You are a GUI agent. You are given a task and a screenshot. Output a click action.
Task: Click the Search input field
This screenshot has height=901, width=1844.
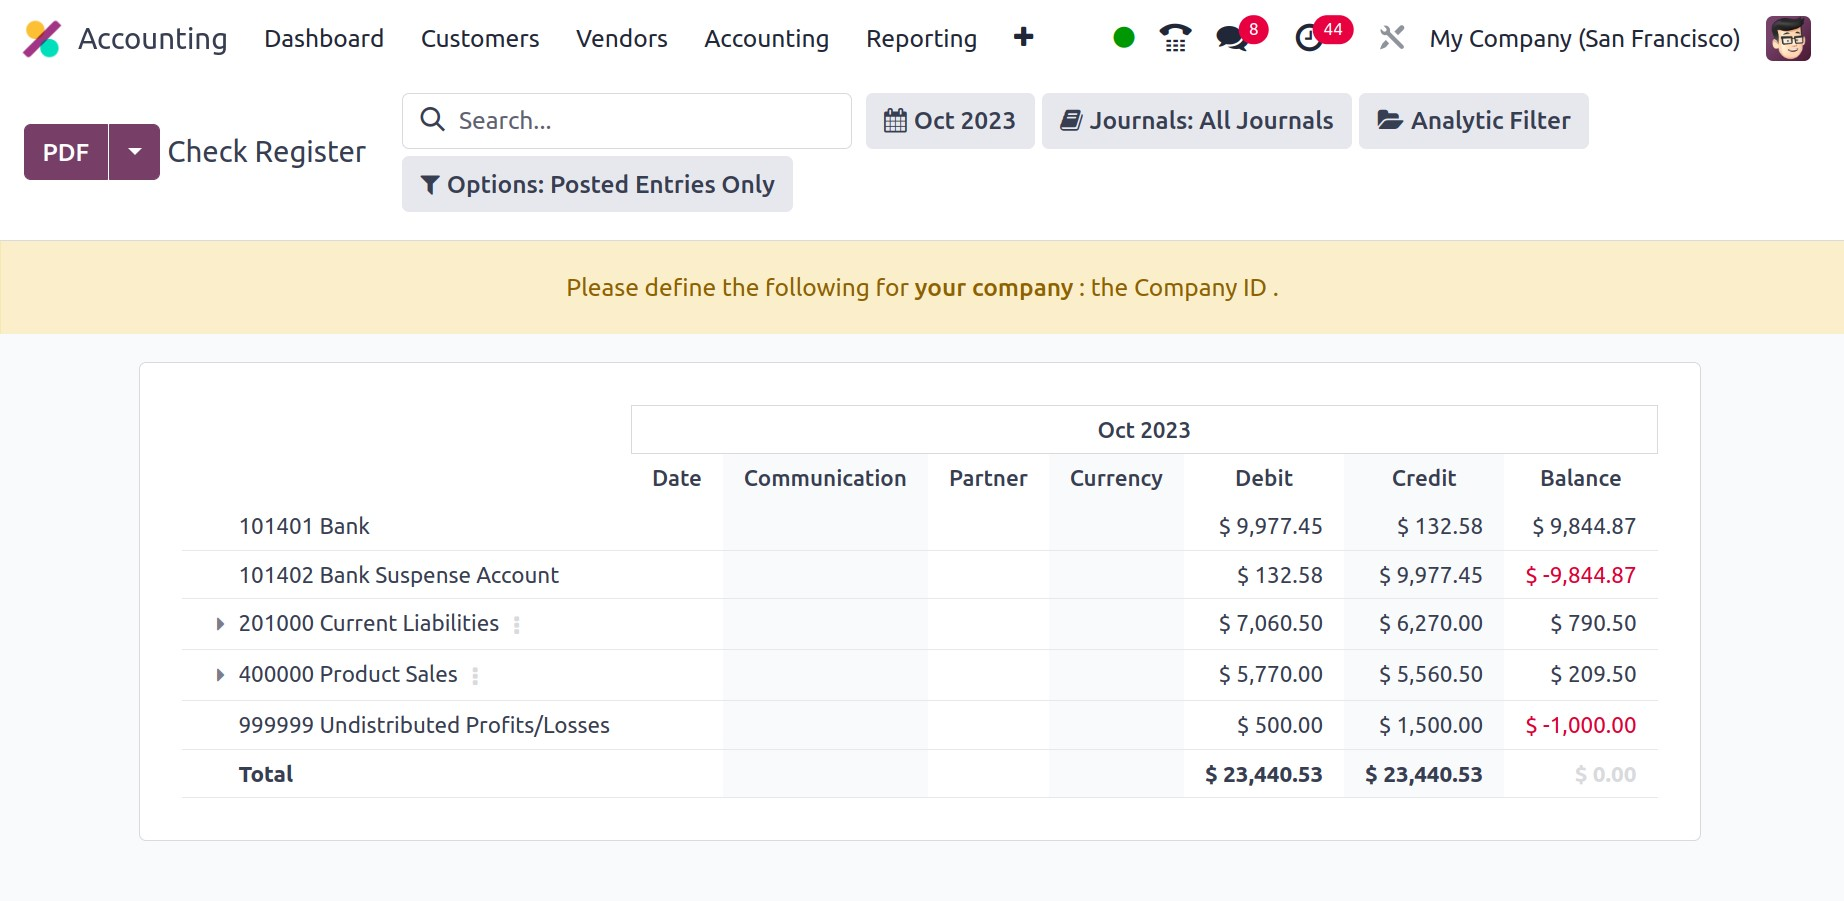pyautogui.click(x=640, y=121)
